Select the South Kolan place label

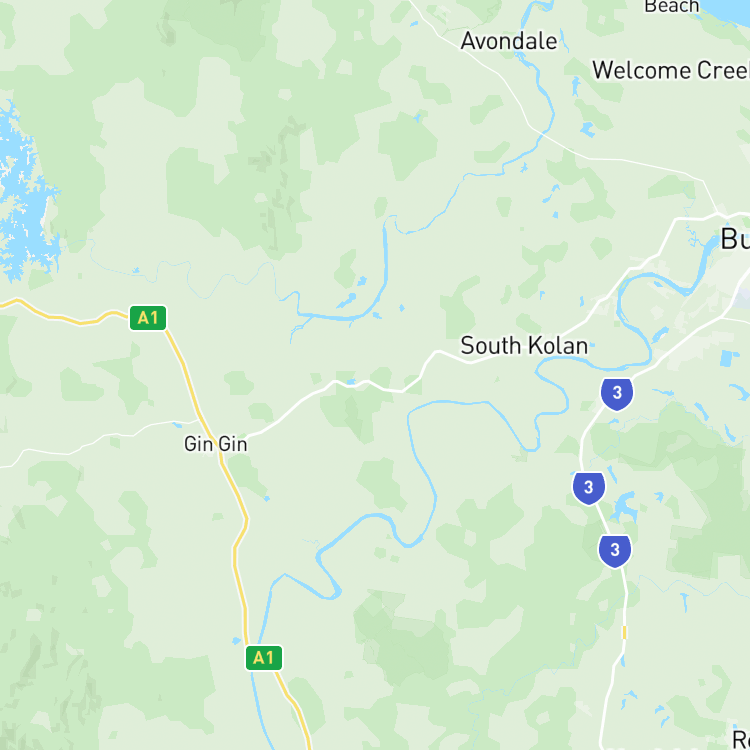524,346
